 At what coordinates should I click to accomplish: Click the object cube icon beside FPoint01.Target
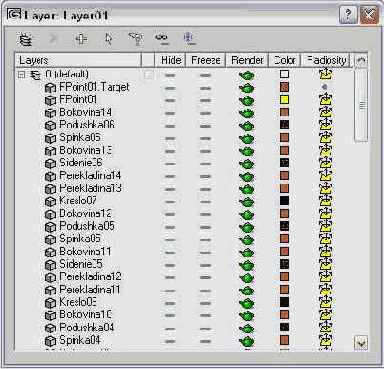point(50,88)
